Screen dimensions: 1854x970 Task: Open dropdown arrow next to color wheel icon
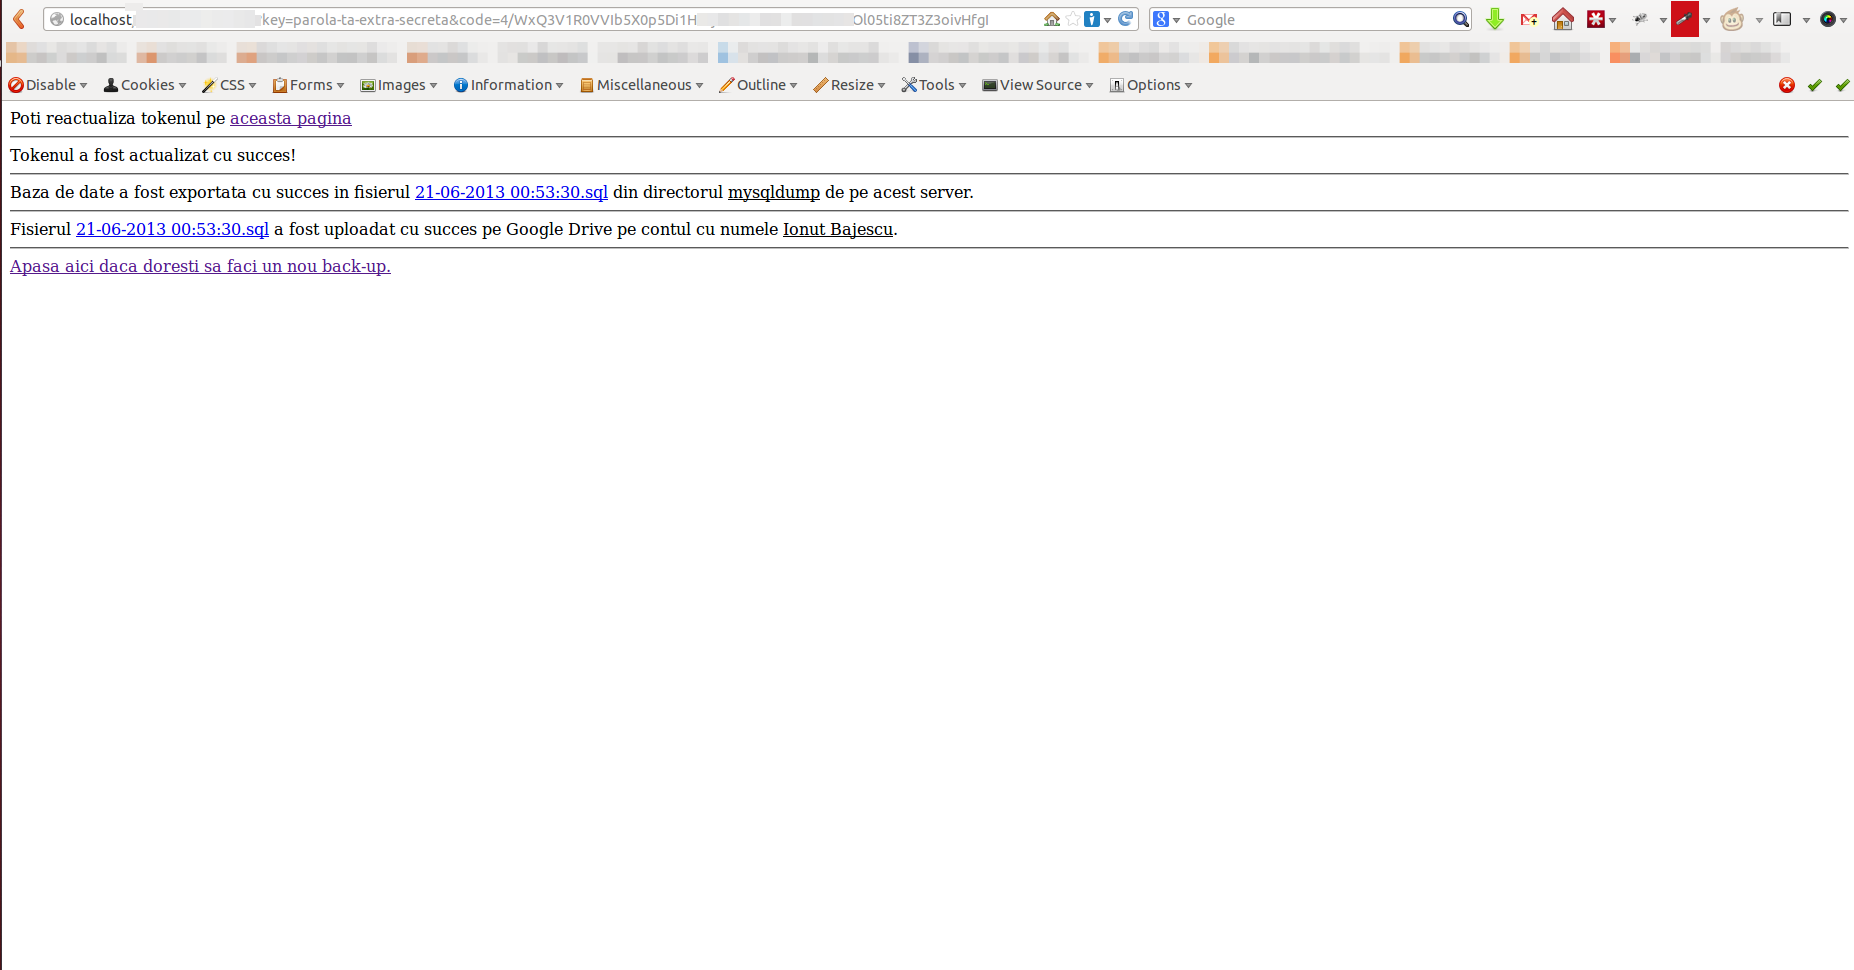(x=1843, y=20)
